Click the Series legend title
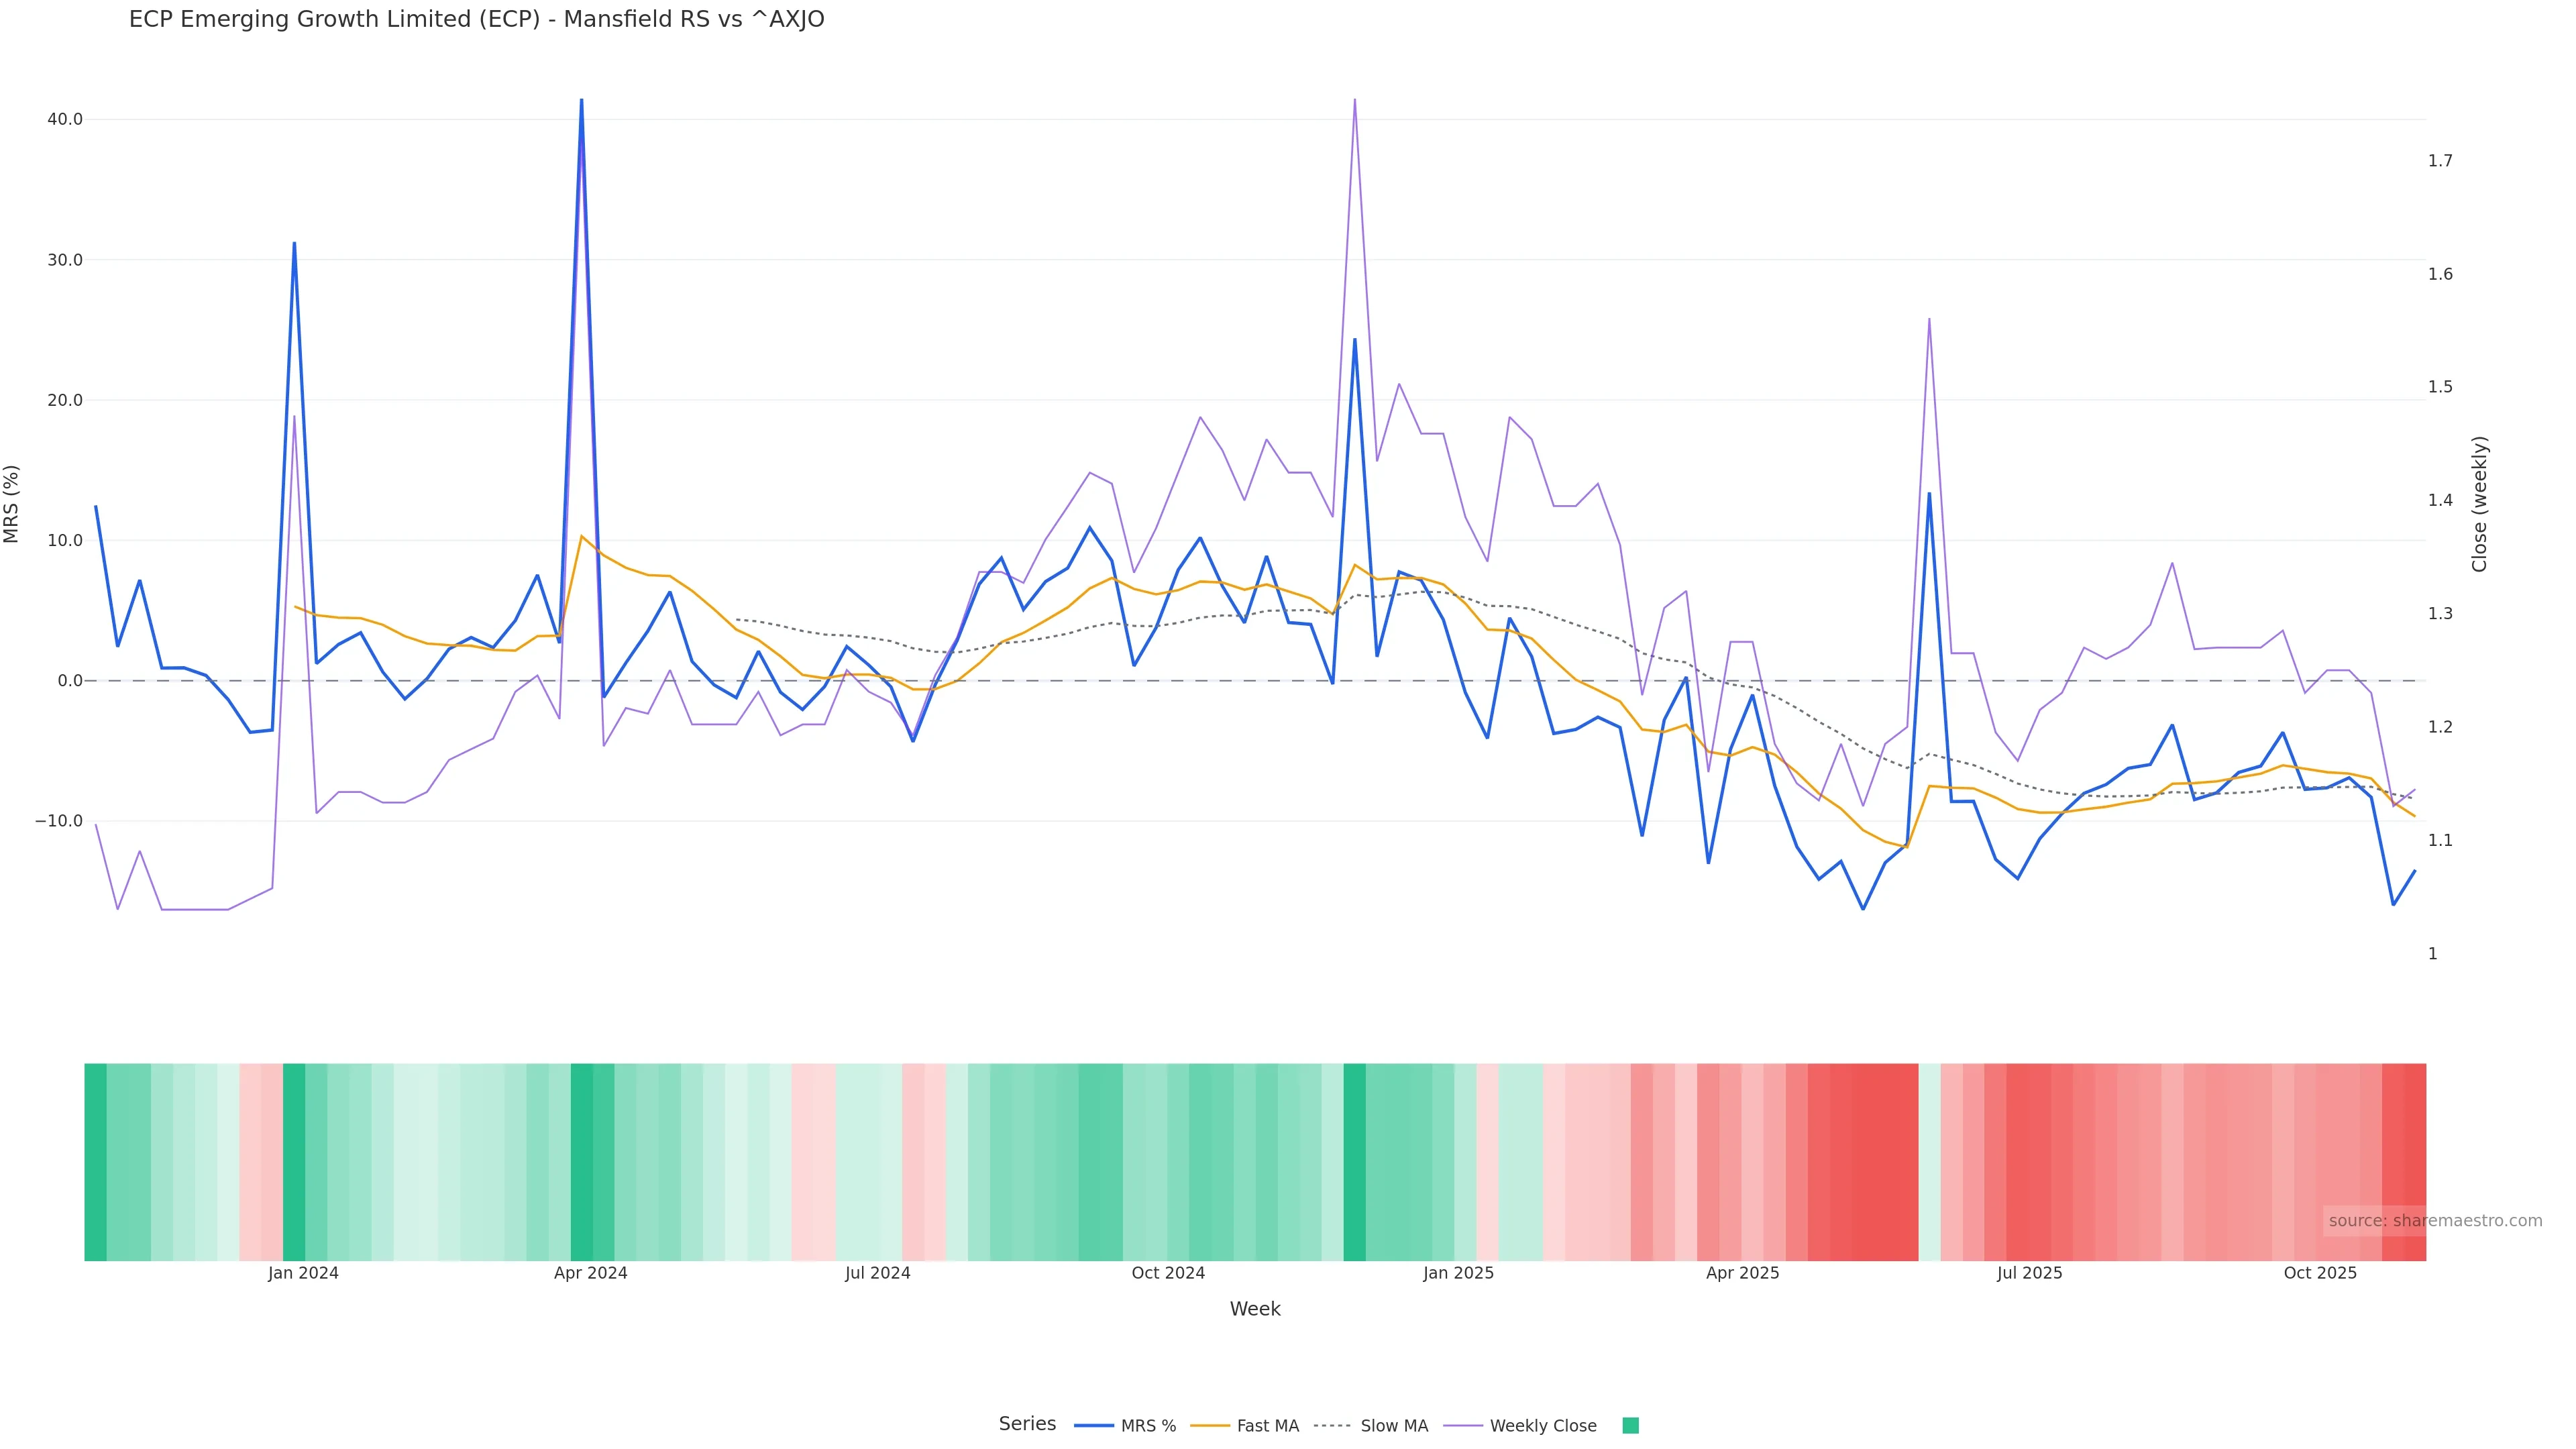 click(1027, 1424)
